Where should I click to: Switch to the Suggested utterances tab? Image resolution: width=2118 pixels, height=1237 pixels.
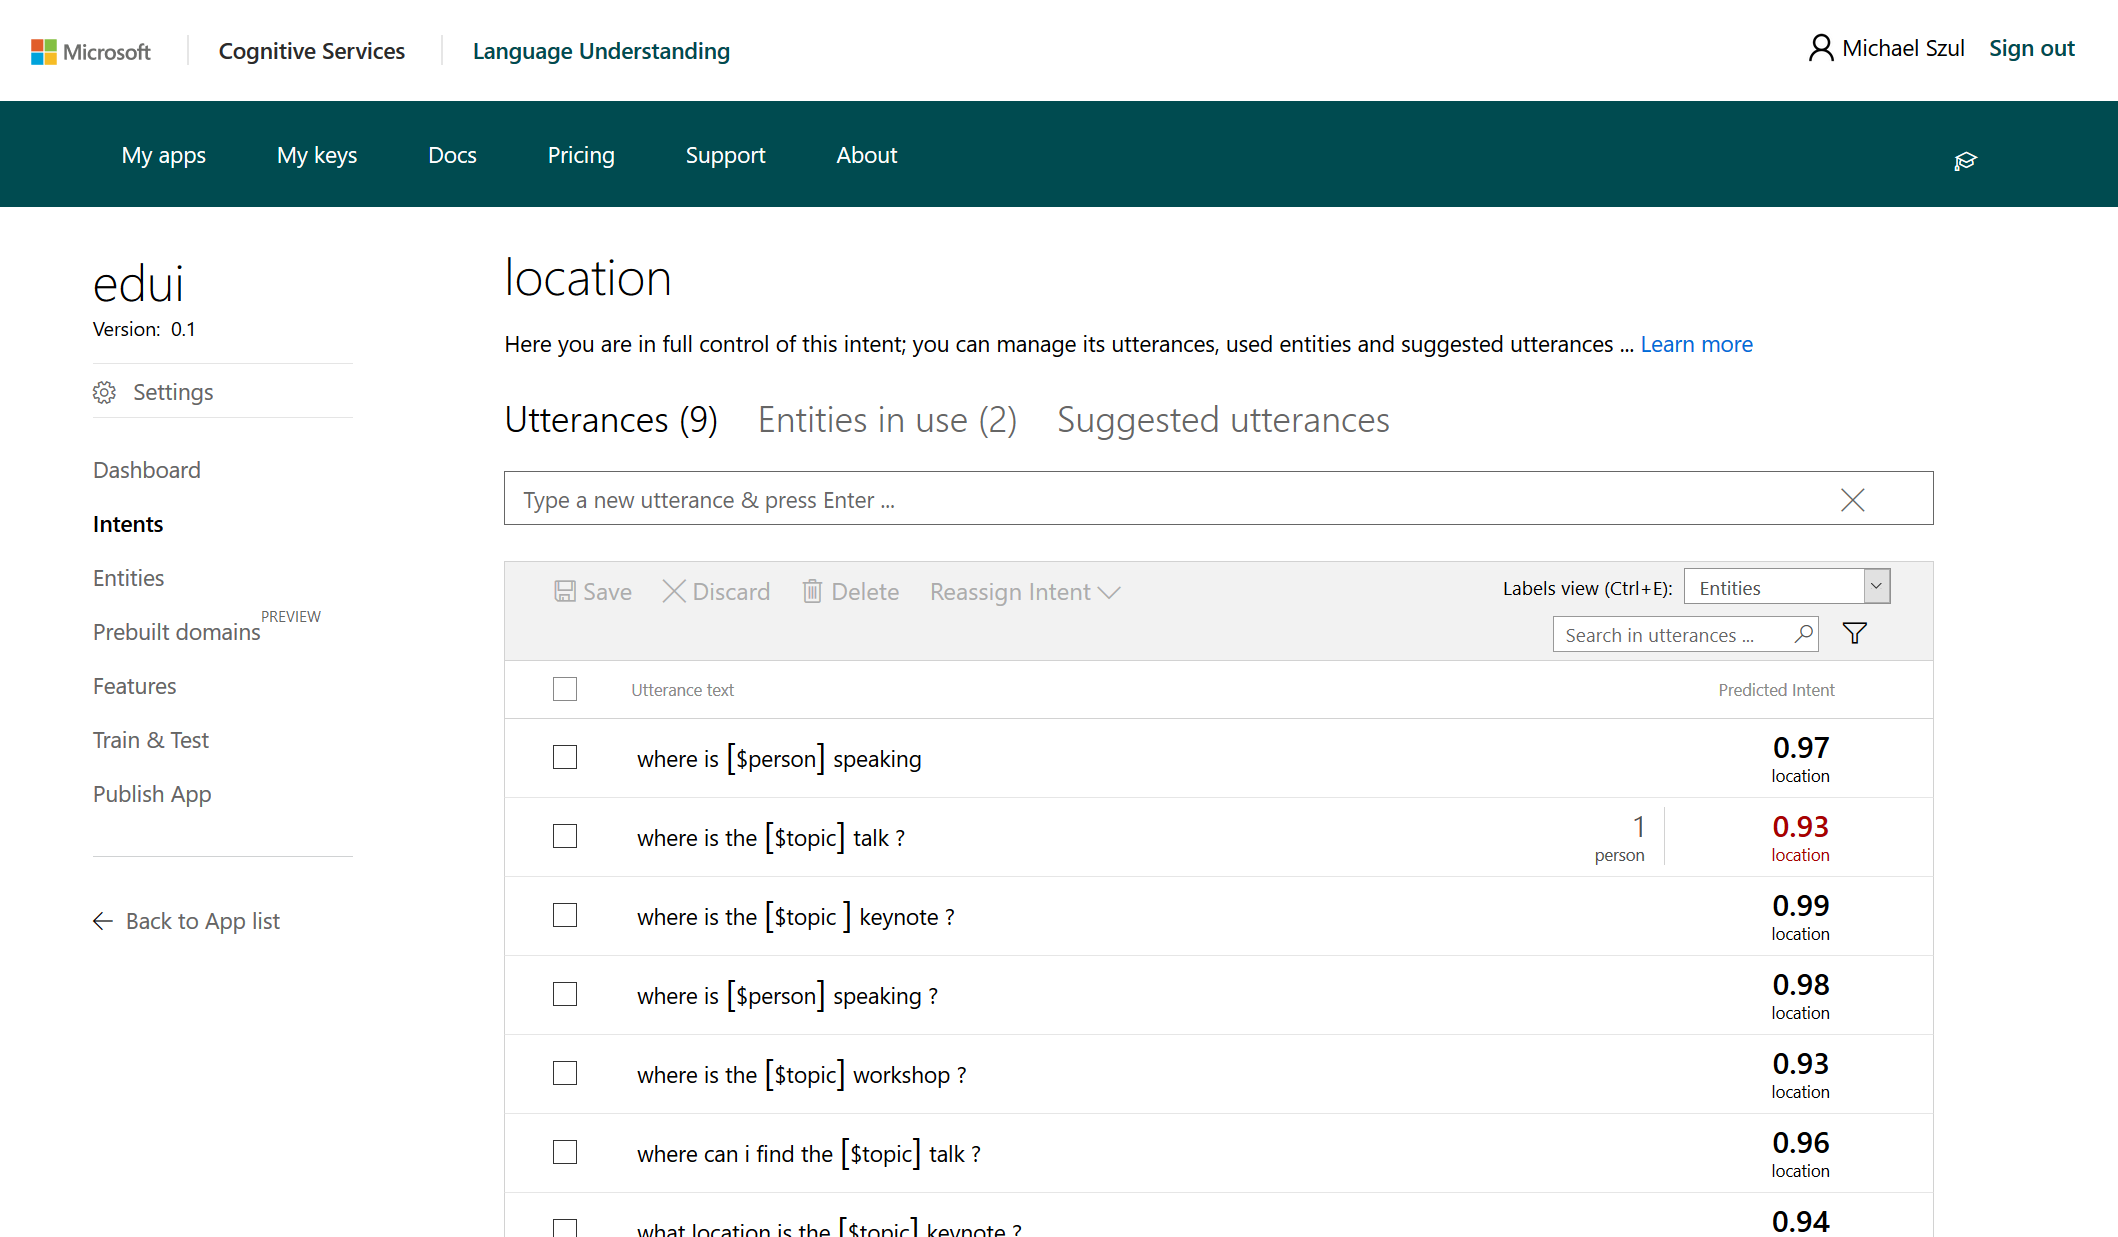[x=1223, y=420]
